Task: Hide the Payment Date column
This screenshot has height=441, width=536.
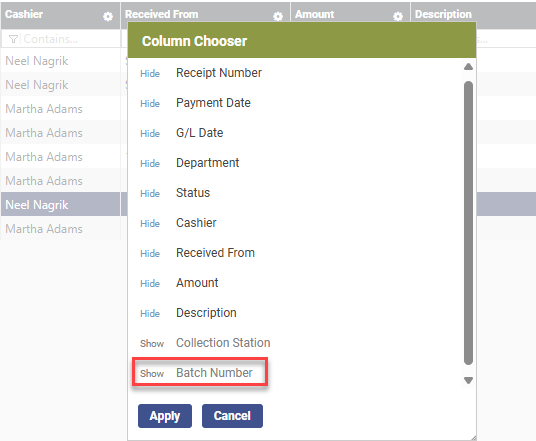Action: [150, 104]
